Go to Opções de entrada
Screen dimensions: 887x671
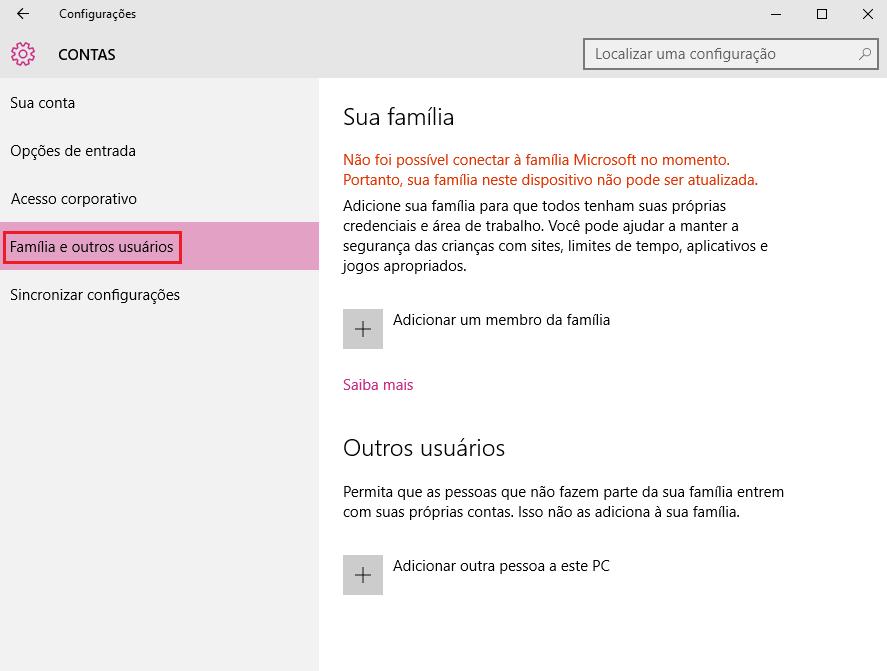(x=73, y=151)
